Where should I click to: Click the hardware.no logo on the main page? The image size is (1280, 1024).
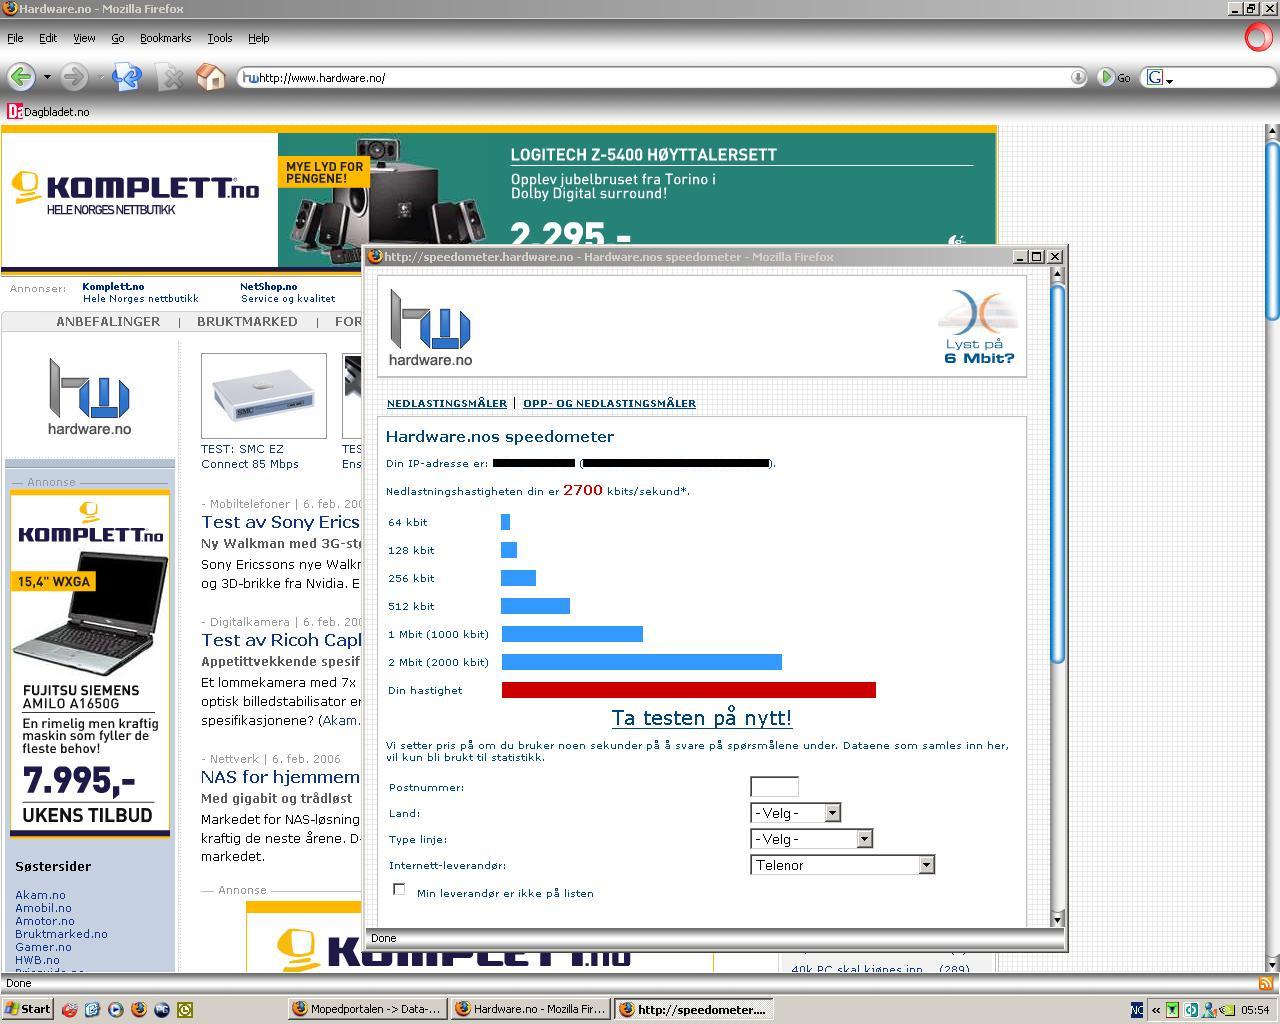click(x=89, y=397)
